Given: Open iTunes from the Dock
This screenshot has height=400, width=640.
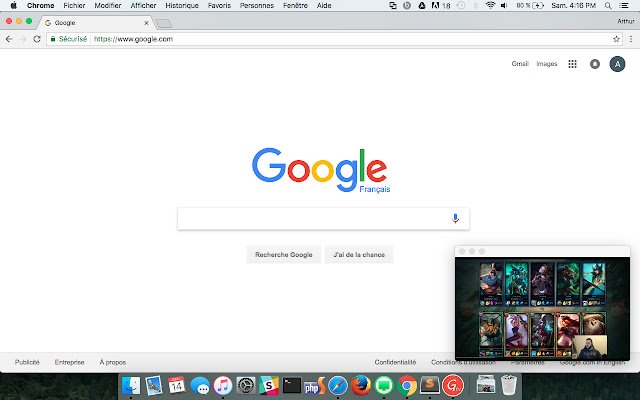Looking at the screenshot, I should coord(223,385).
